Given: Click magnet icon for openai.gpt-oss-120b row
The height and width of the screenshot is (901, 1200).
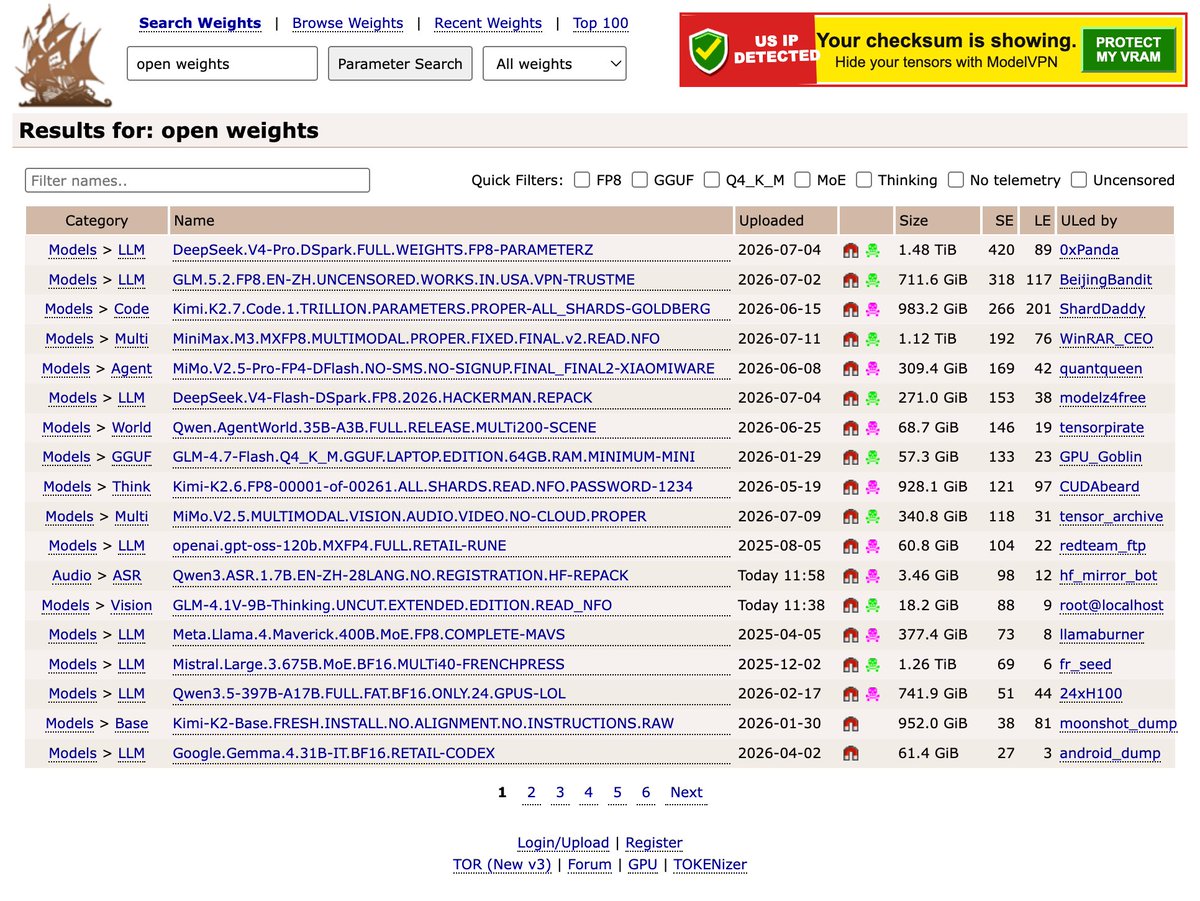Looking at the screenshot, I should (x=851, y=546).
